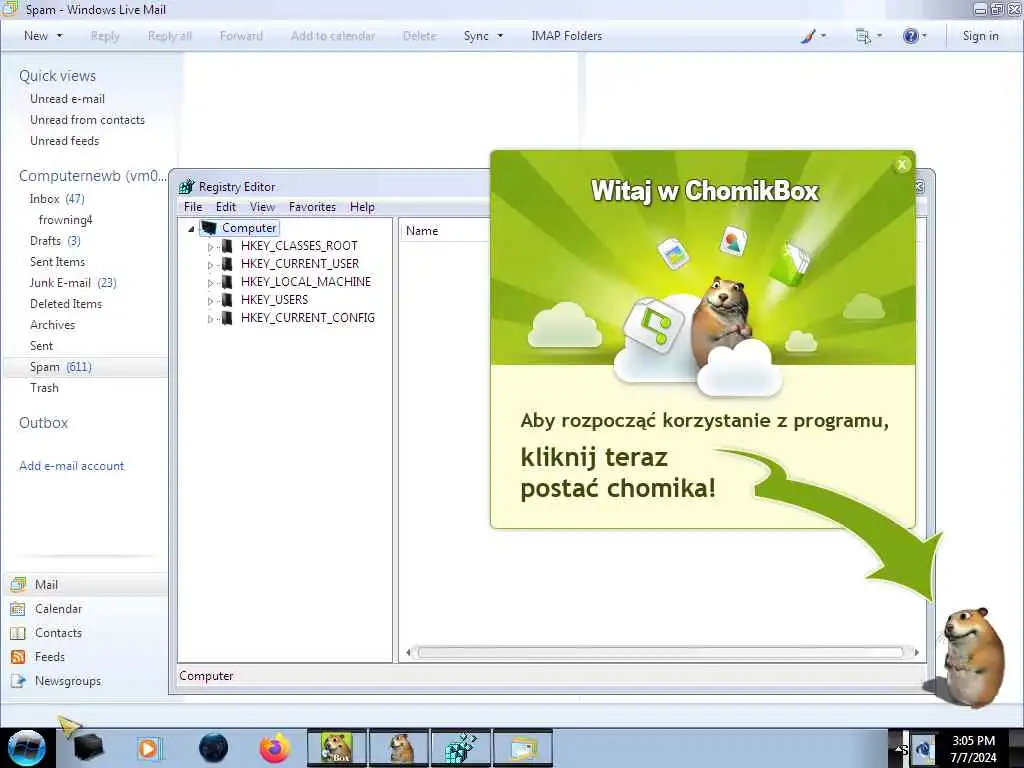Screen dimensions: 1024x768
Task: Open the dark globe taskbar icon
Action: pos(213,748)
